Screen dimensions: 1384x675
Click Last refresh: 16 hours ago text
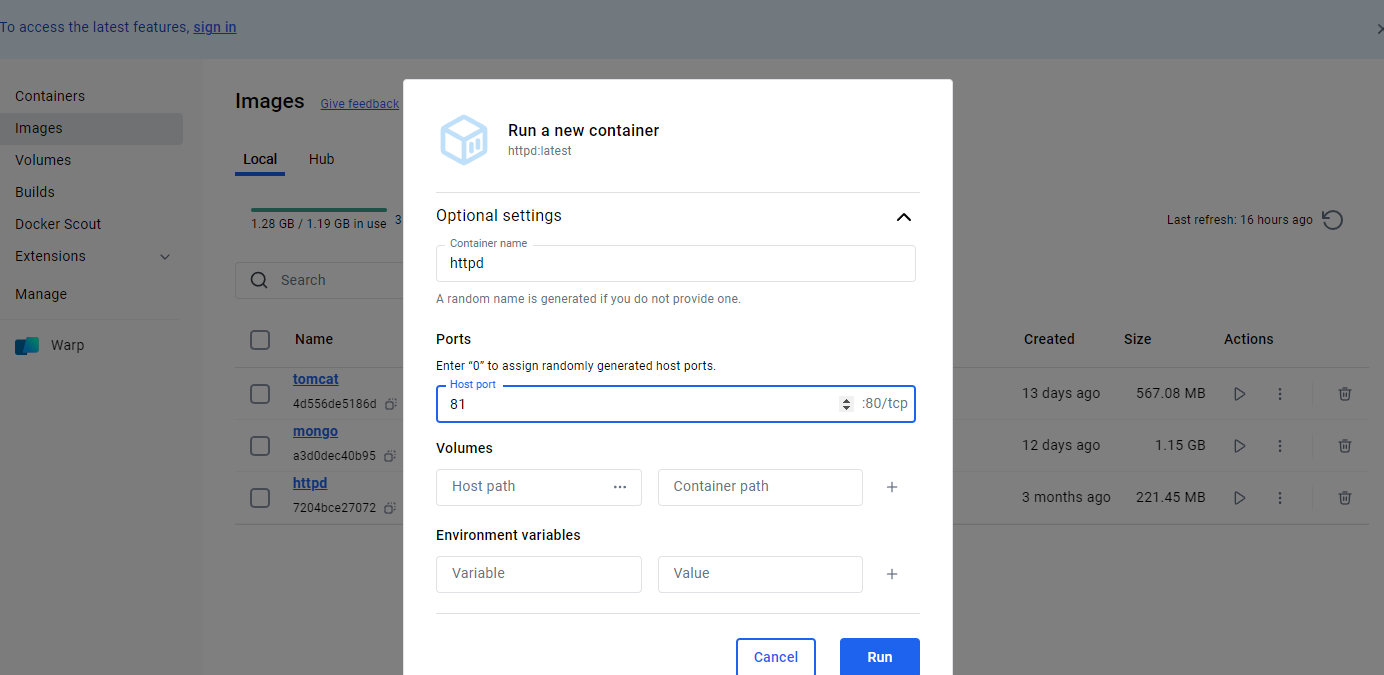point(1240,220)
